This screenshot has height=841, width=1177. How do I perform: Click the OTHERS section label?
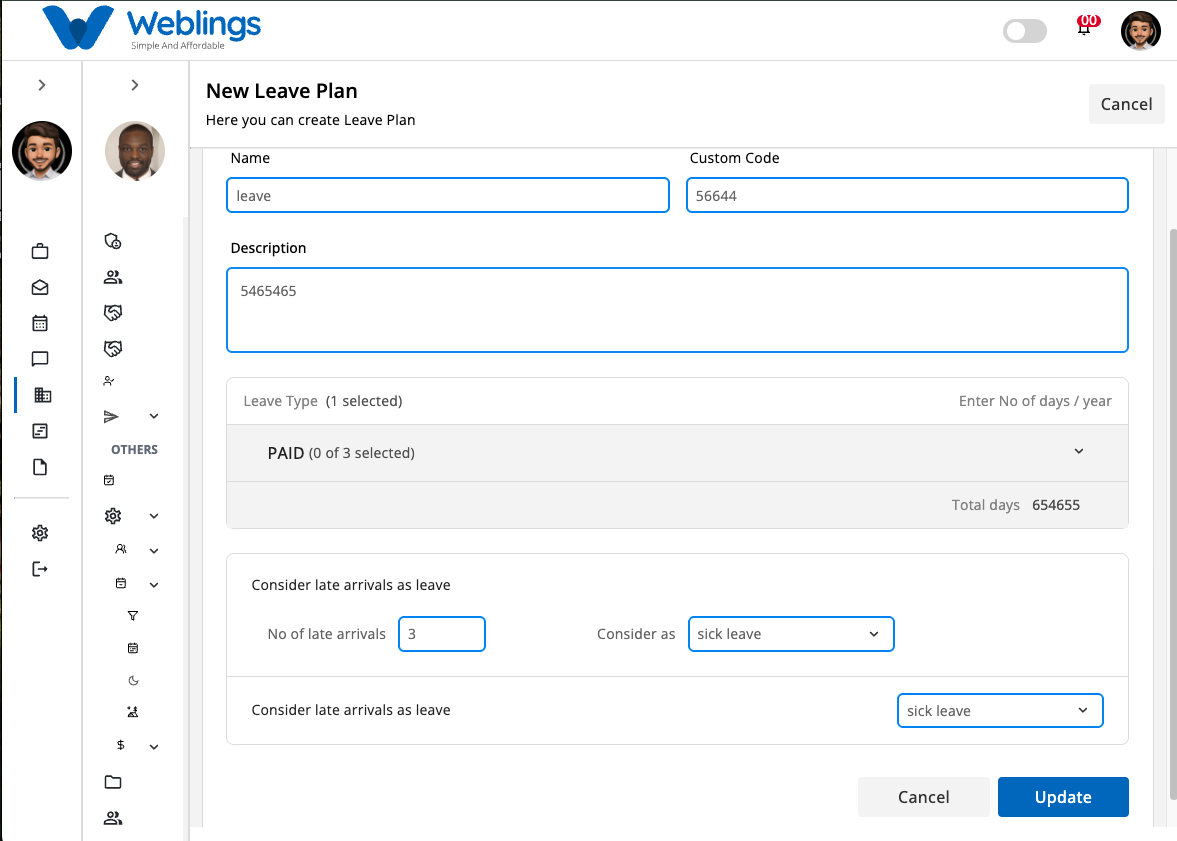tap(134, 450)
